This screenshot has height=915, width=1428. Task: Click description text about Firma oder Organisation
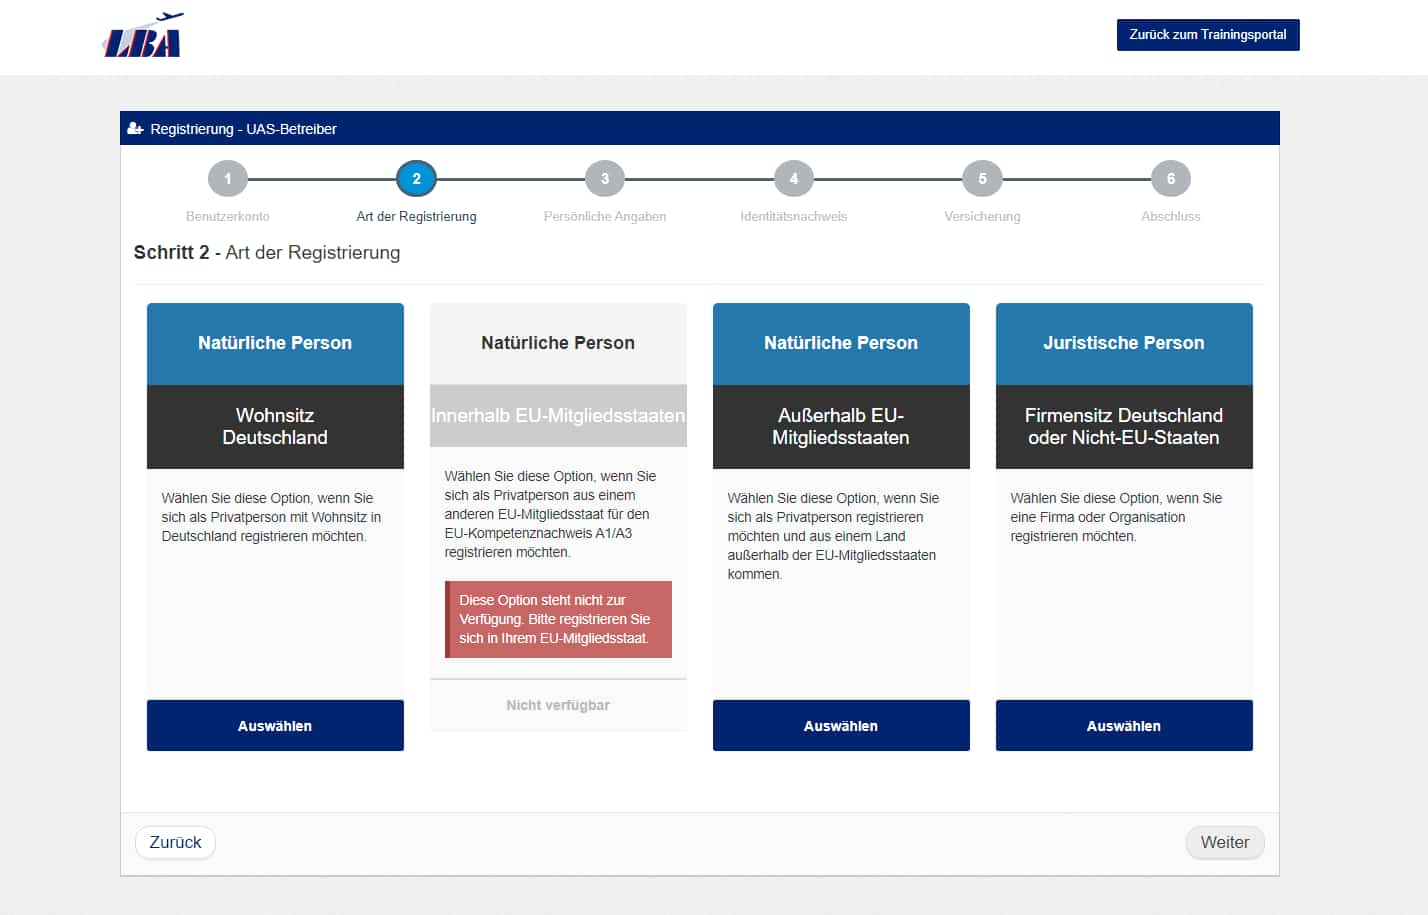[1116, 517]
